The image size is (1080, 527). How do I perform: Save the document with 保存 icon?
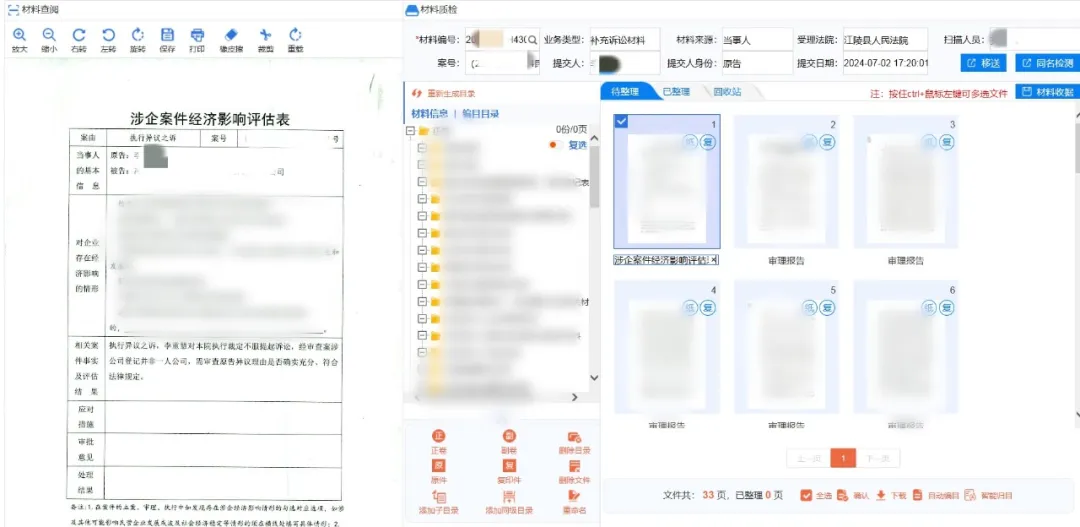[x=167, y=35]
